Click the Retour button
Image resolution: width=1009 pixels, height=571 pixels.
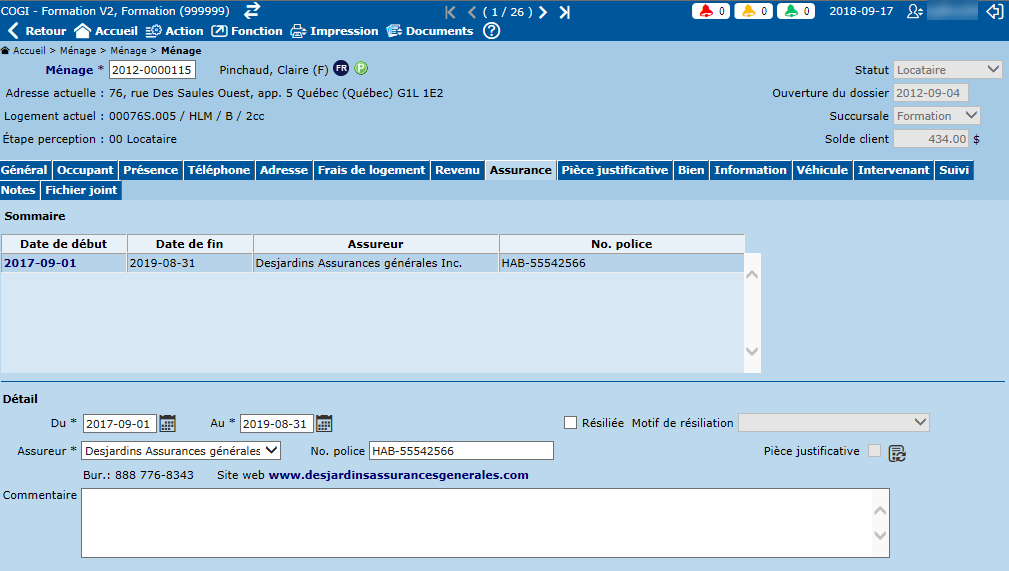[x=37, y=31]
